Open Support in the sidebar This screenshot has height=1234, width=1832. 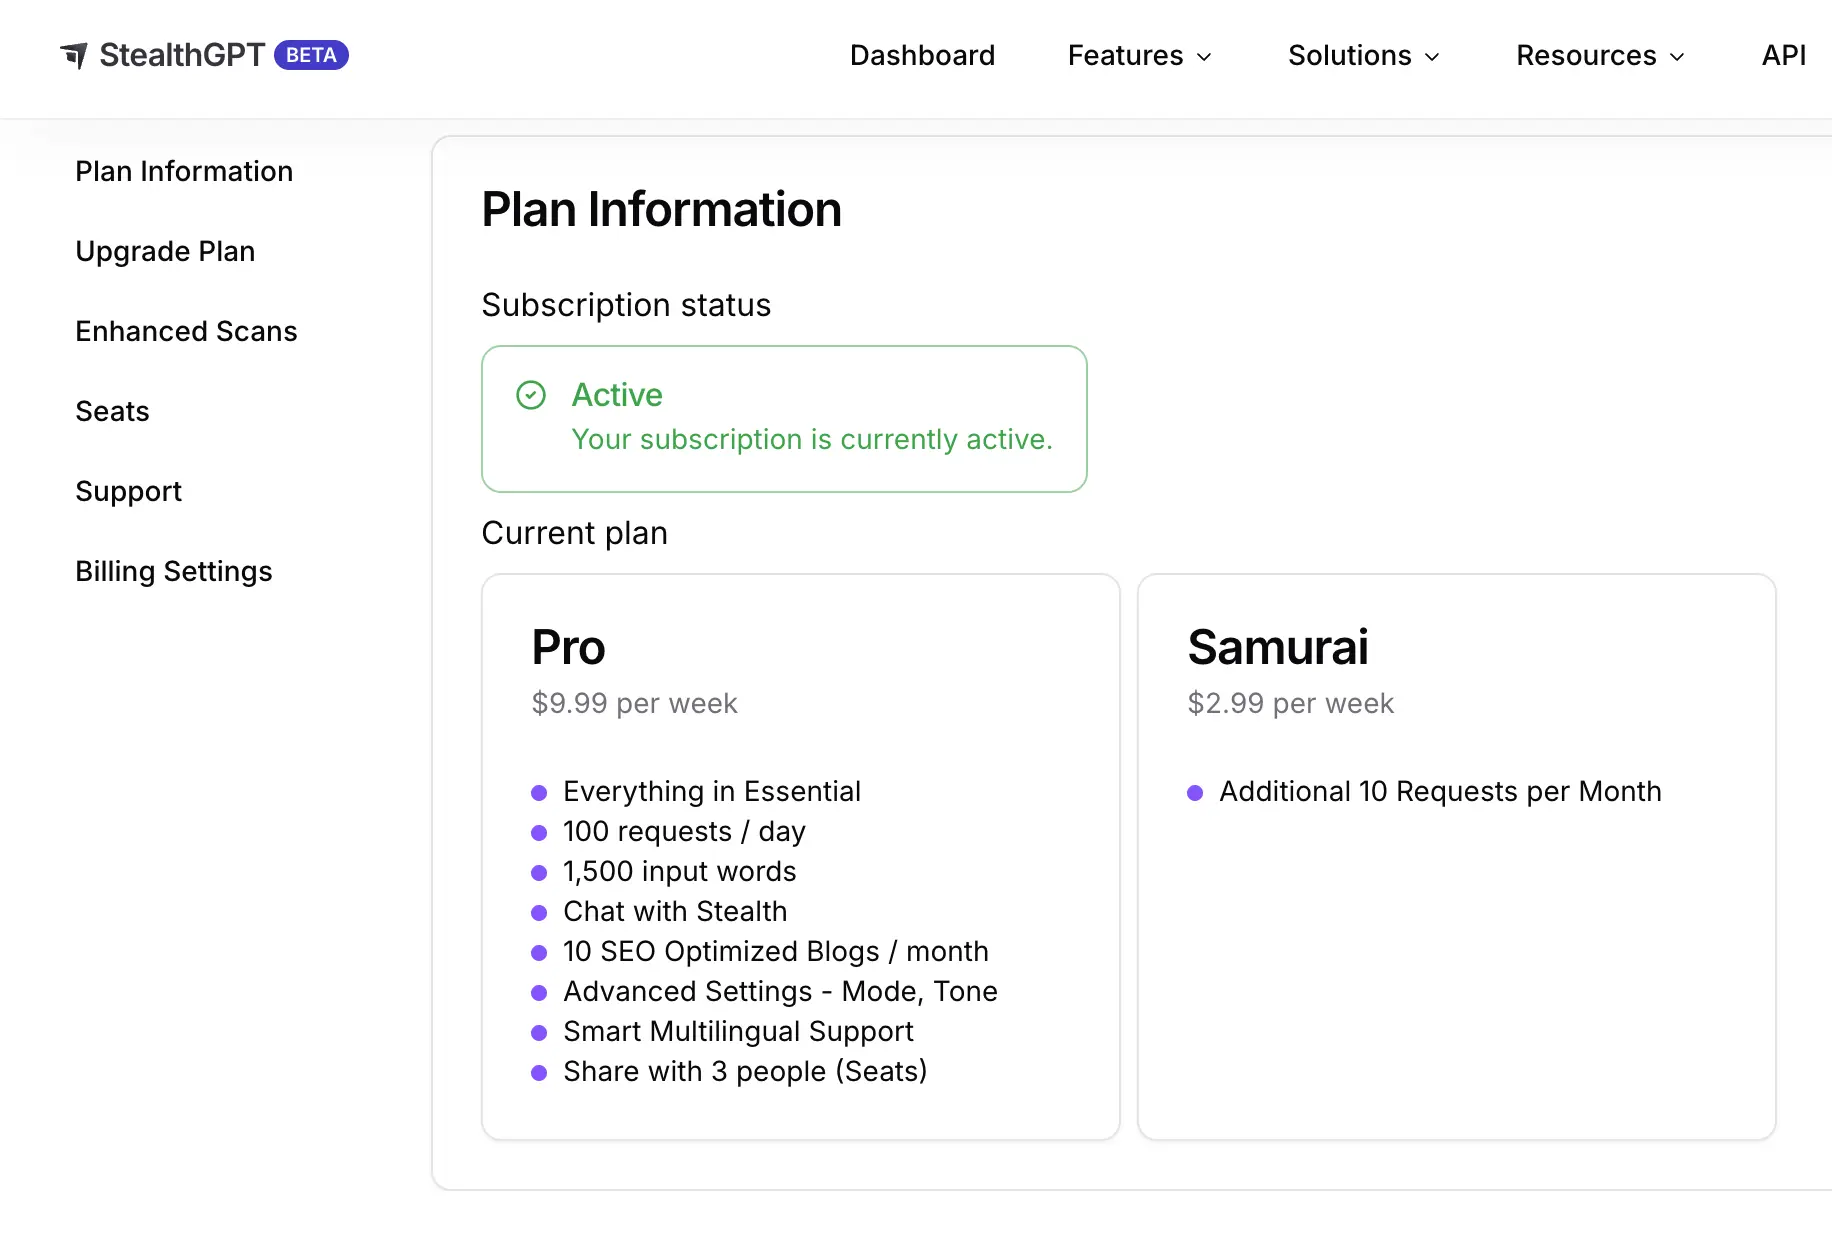pos(128,491)
